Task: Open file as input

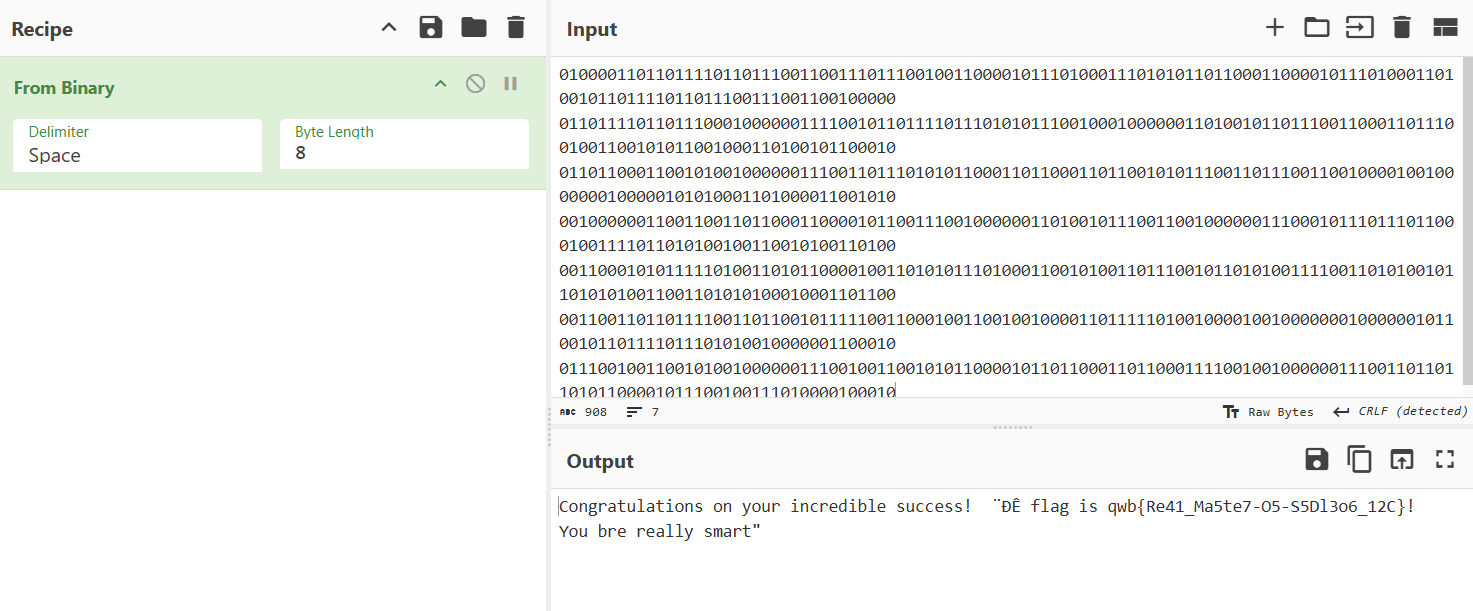Action: coord(1359,28)
